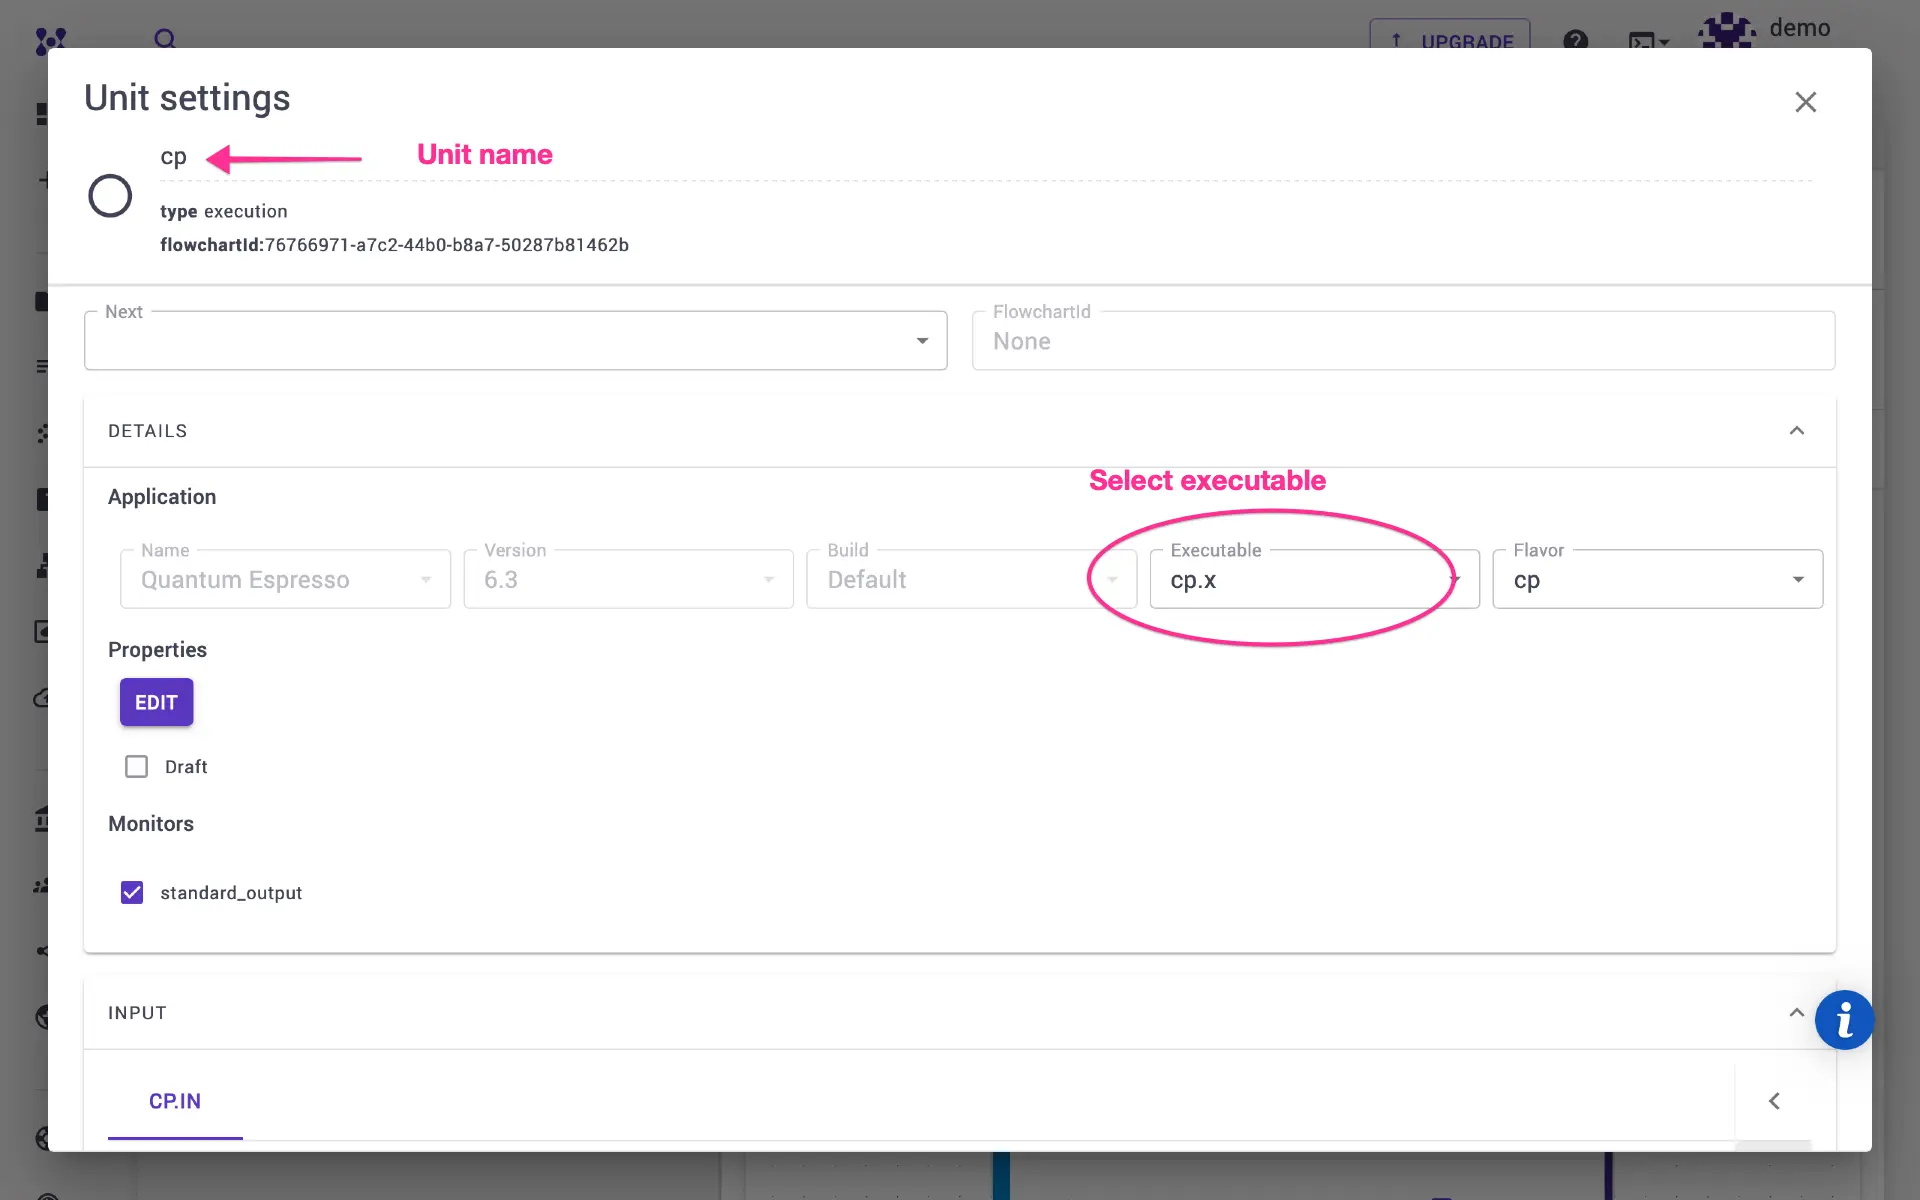The width and height of the screenshot is (1920, 1200).
Task: Open the Flavor dropdown showing cp
Action: pyautogui.click(x=1799, y=579)
